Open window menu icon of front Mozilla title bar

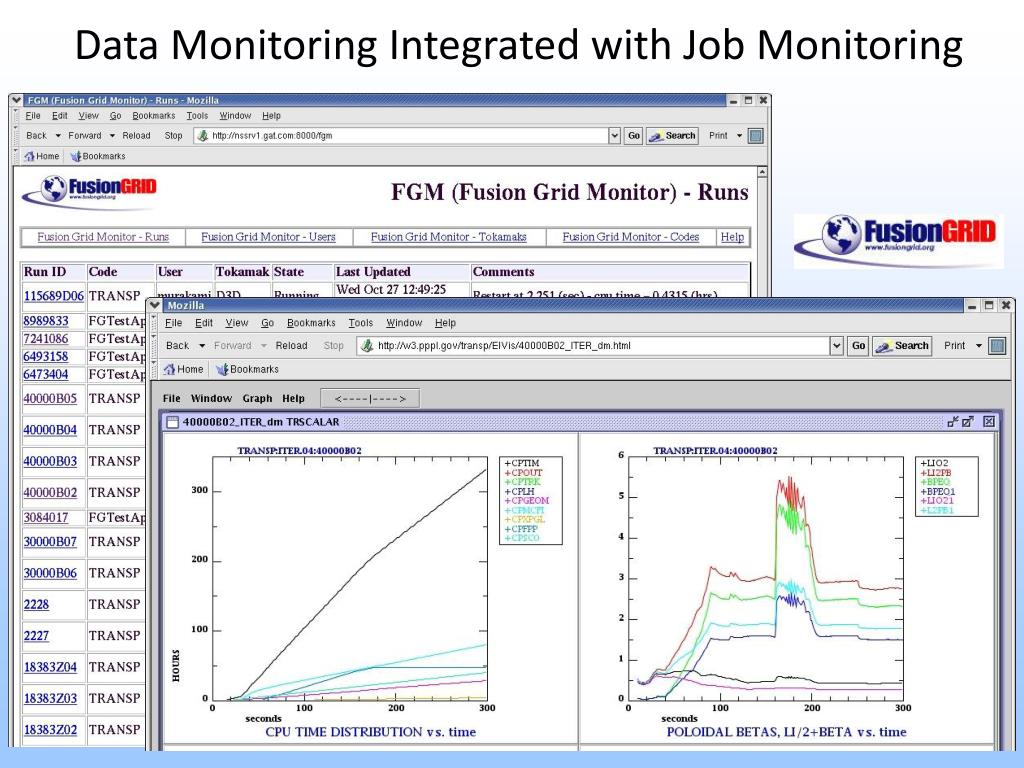click(x=155, y=305)
